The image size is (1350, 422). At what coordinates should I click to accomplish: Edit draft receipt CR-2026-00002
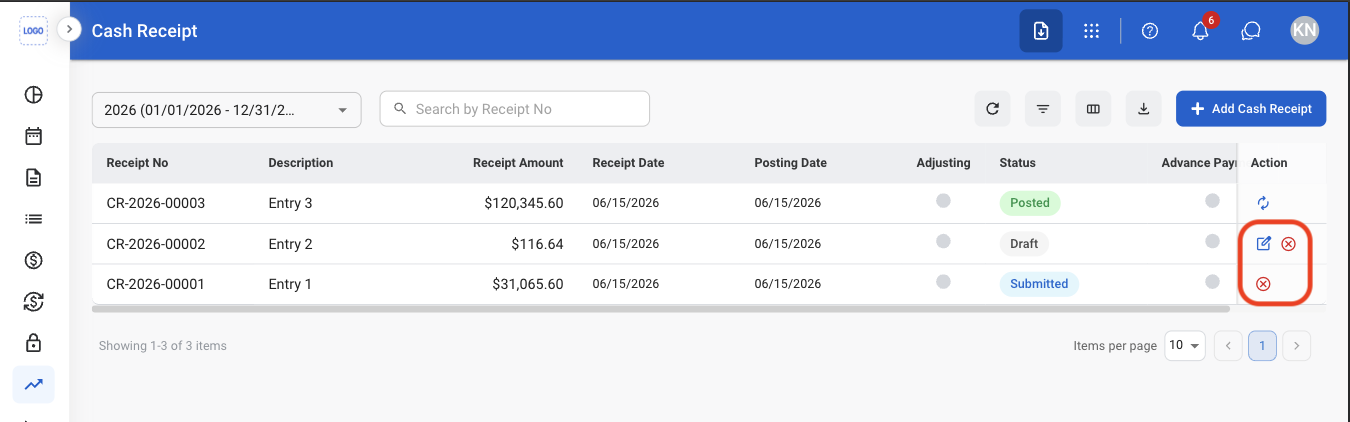coord(1263,243)
